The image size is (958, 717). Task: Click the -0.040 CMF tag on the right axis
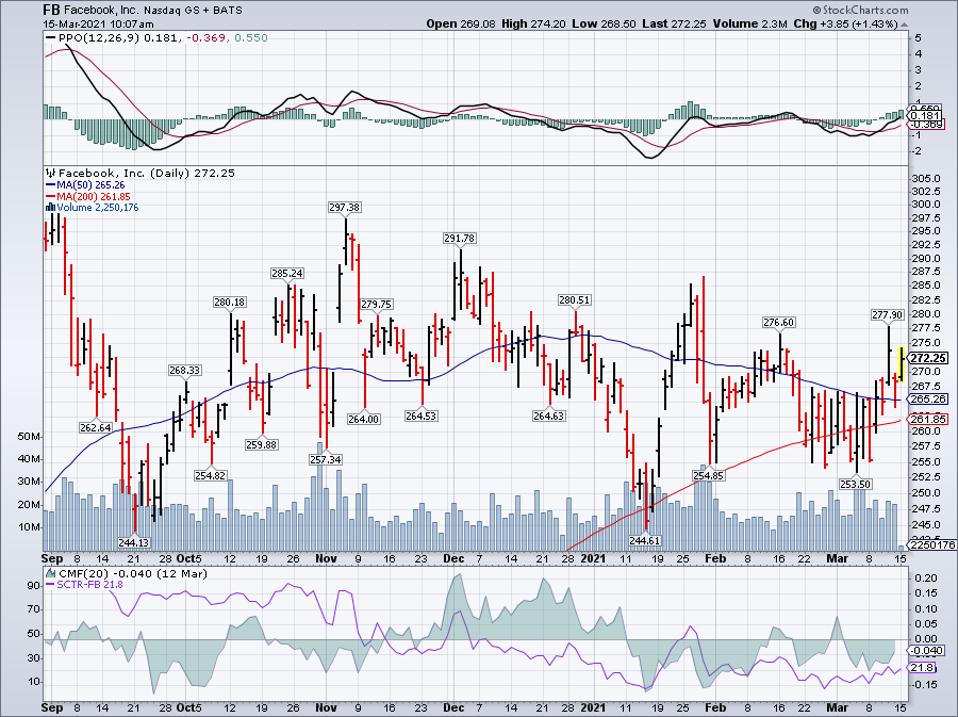[x=924, y=651]
